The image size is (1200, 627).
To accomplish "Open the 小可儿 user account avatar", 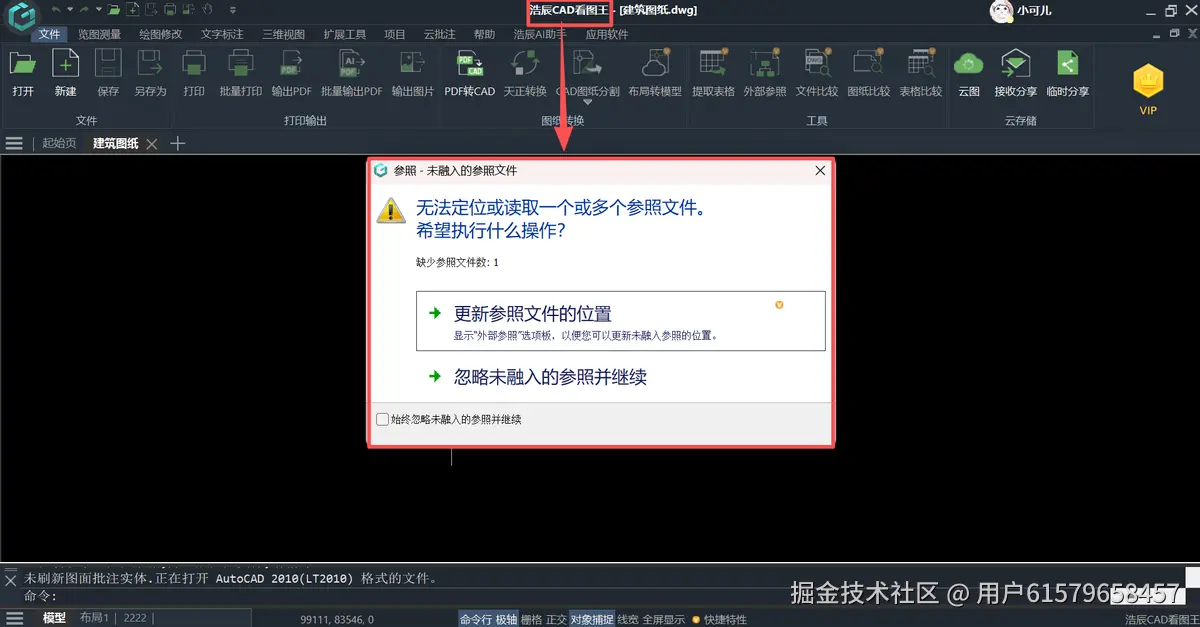I will (x=1002, y=11).
